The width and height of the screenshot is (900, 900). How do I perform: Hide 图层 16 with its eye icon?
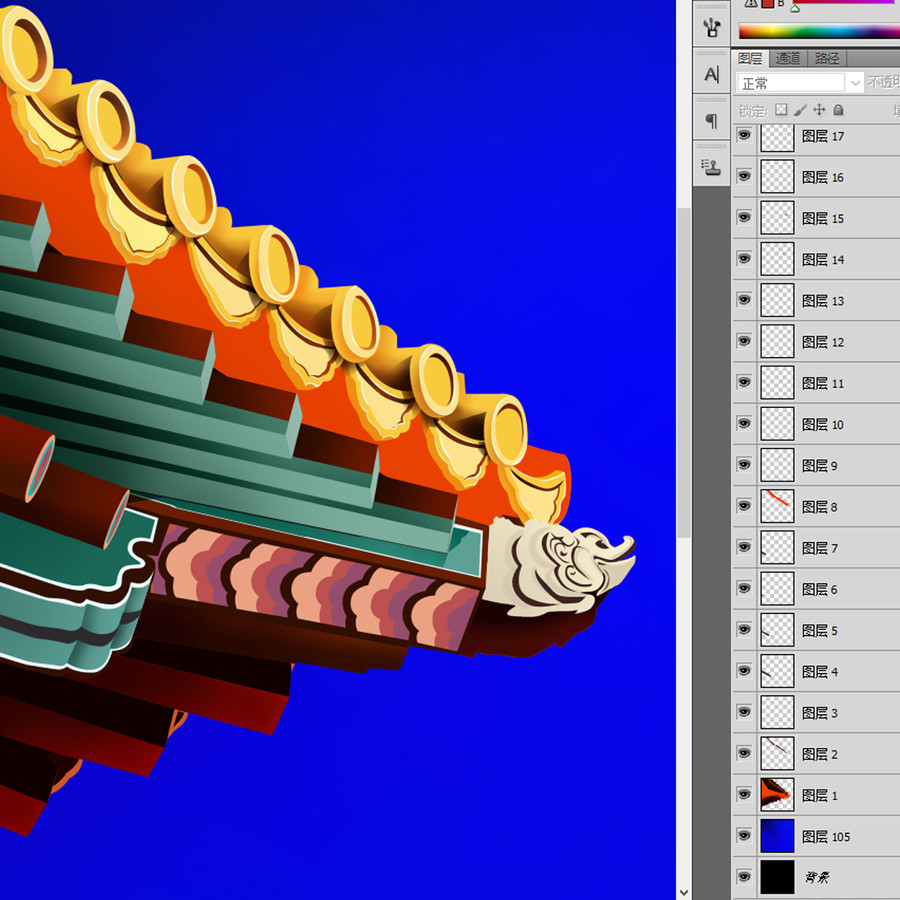click(x=744, y=176)
